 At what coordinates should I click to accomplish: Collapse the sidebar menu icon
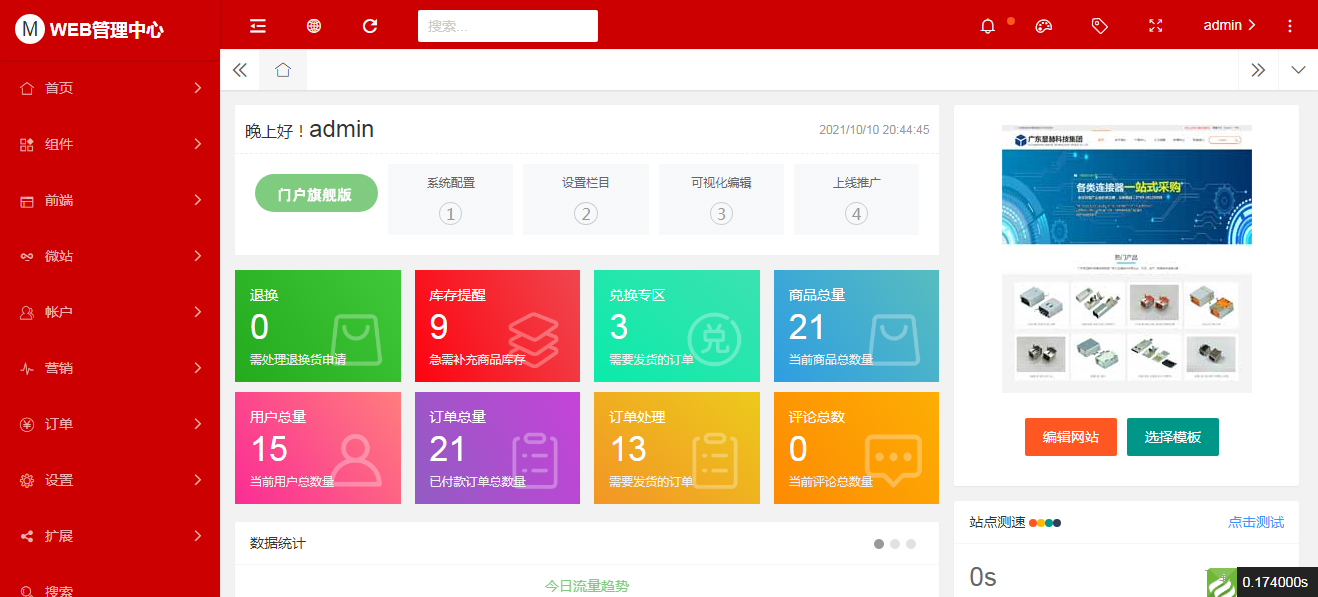tap(257, 26)
